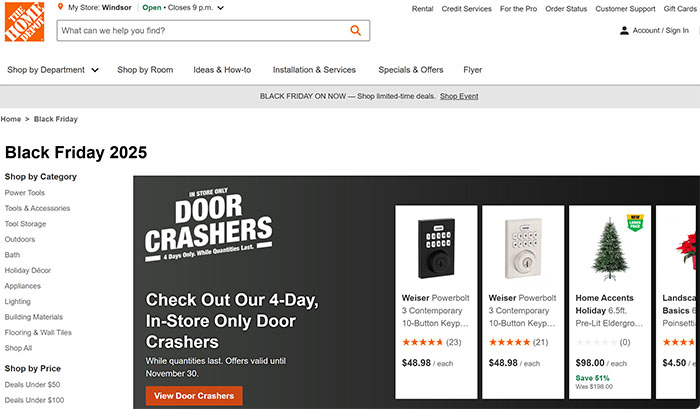Open Deals Under $50 filter
700x409 pixels.
click(x=32, y=385)
